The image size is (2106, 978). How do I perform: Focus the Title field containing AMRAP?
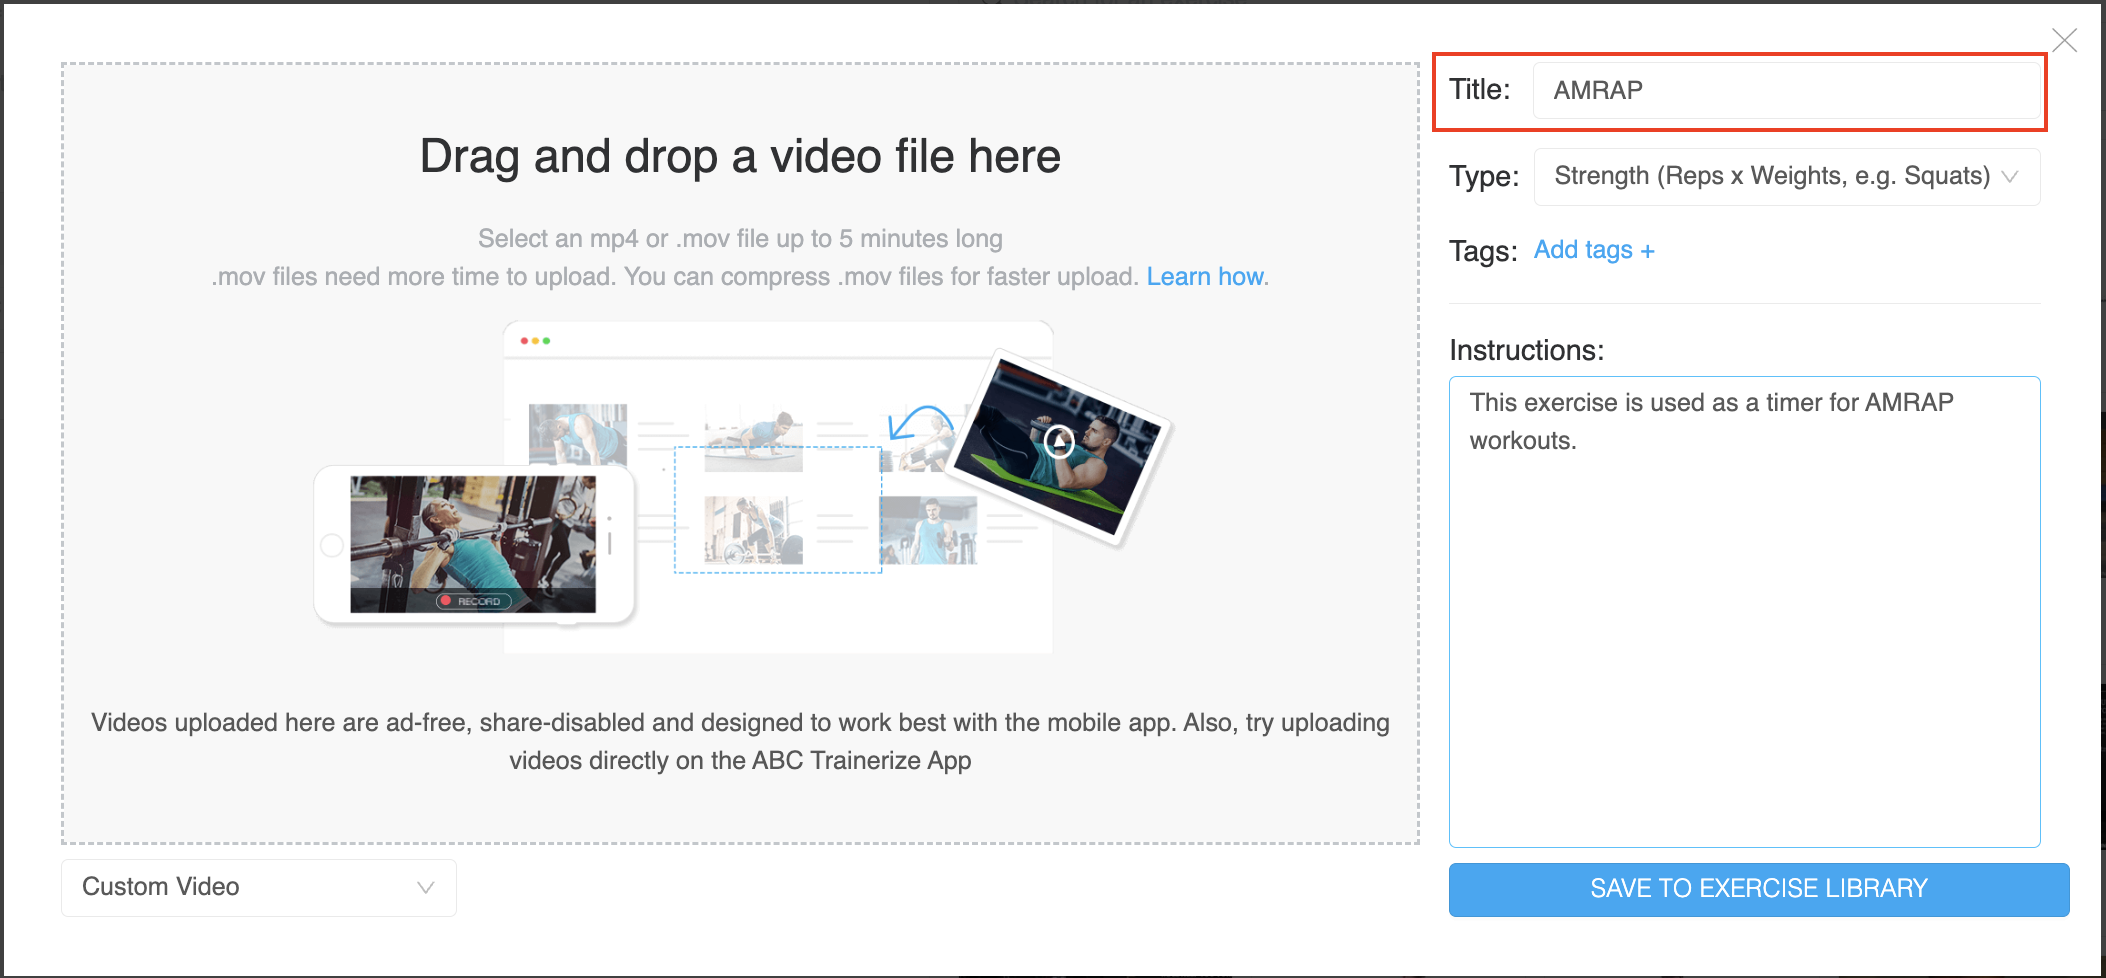tap(1786, 91)
